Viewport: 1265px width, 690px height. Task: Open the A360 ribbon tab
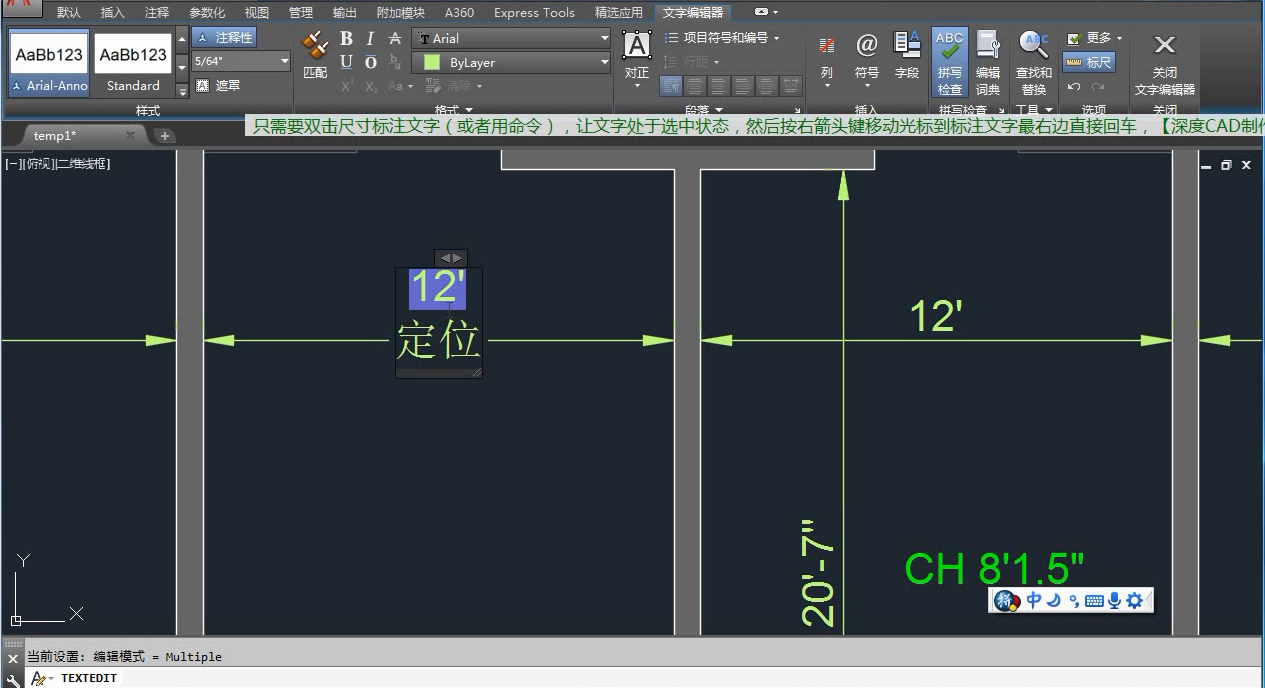click(x=459, y=13)
